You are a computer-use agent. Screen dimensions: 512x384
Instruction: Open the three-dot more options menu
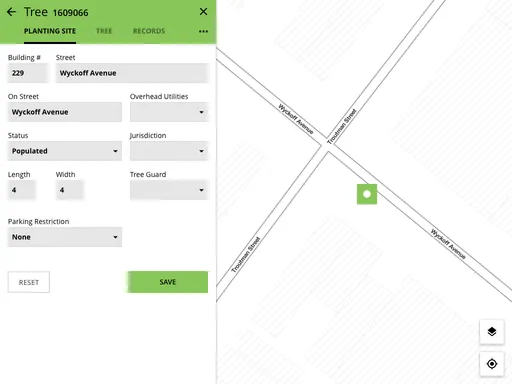pos(203,31)
